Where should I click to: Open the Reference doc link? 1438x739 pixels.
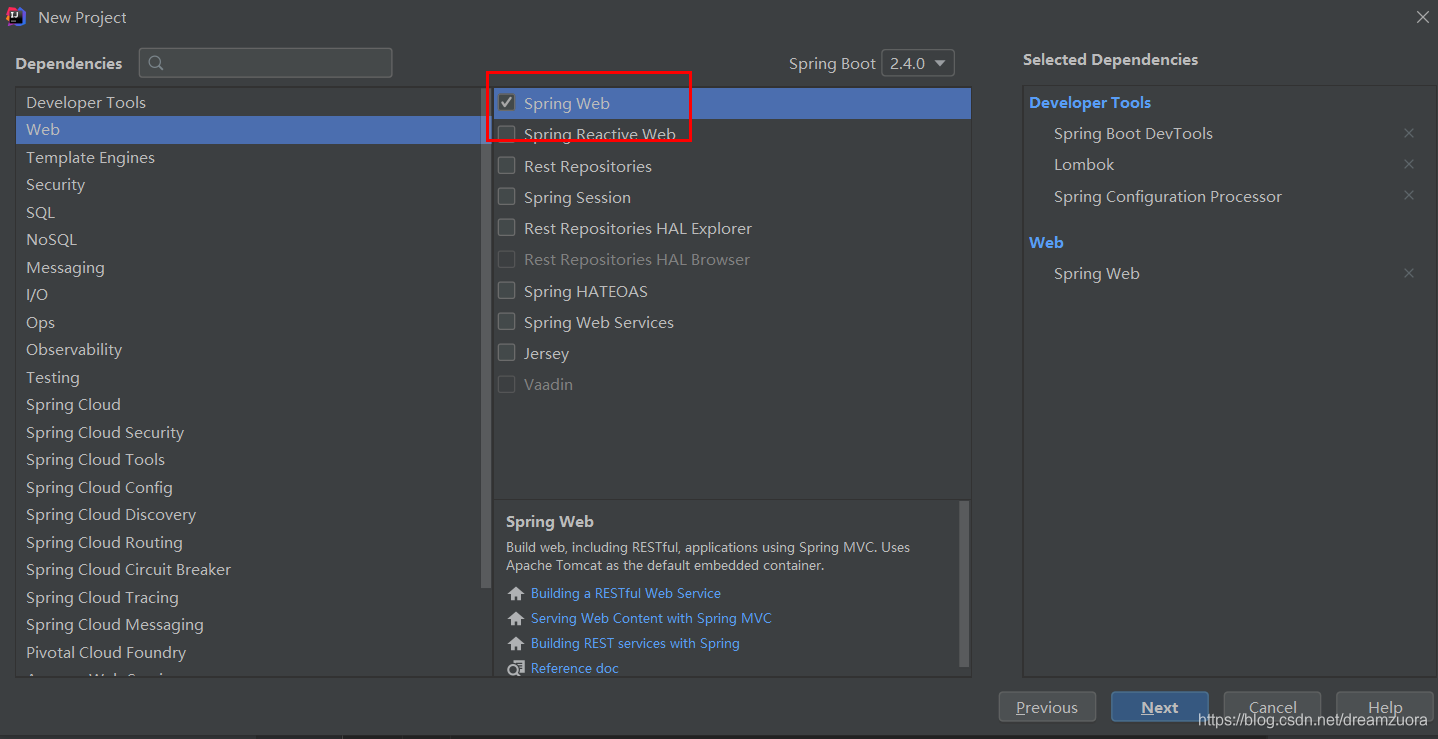[x=575, y=668]
